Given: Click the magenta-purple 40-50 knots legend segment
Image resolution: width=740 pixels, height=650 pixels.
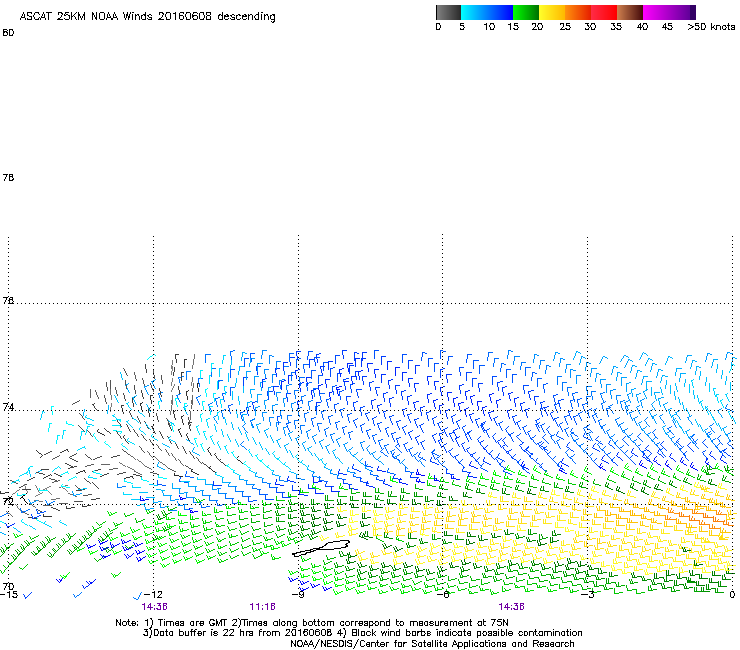Looking at the screenshot, I should pos(669,12).
